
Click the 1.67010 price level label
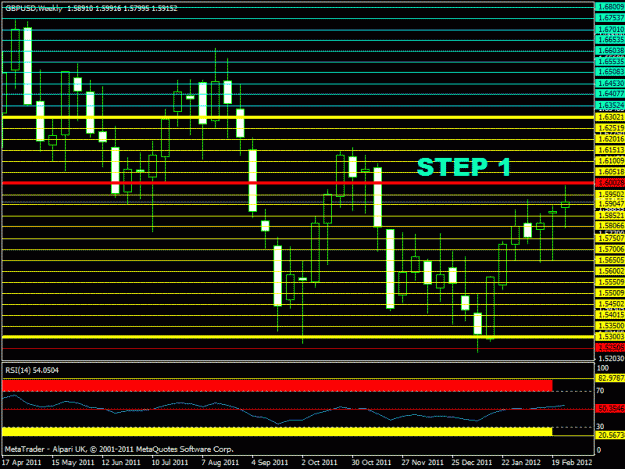pyautogui.click(x=610, y=29)
